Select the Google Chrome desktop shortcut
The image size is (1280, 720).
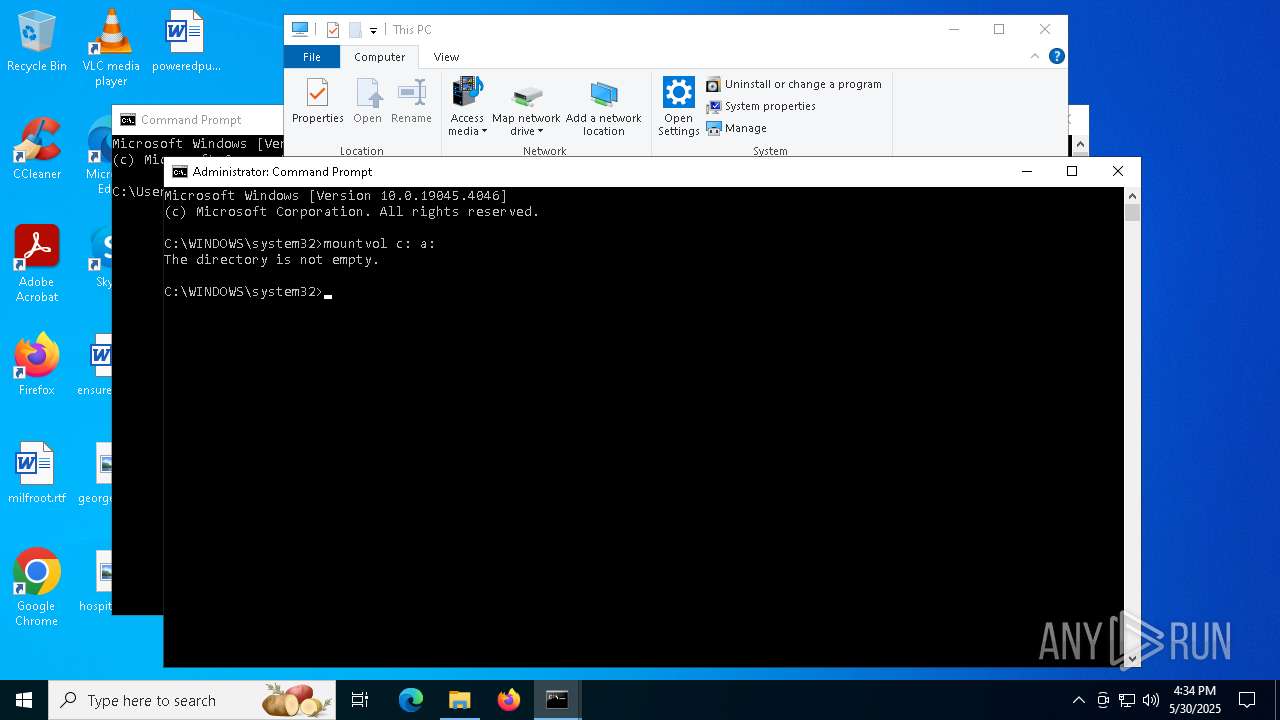click(37, 588)
